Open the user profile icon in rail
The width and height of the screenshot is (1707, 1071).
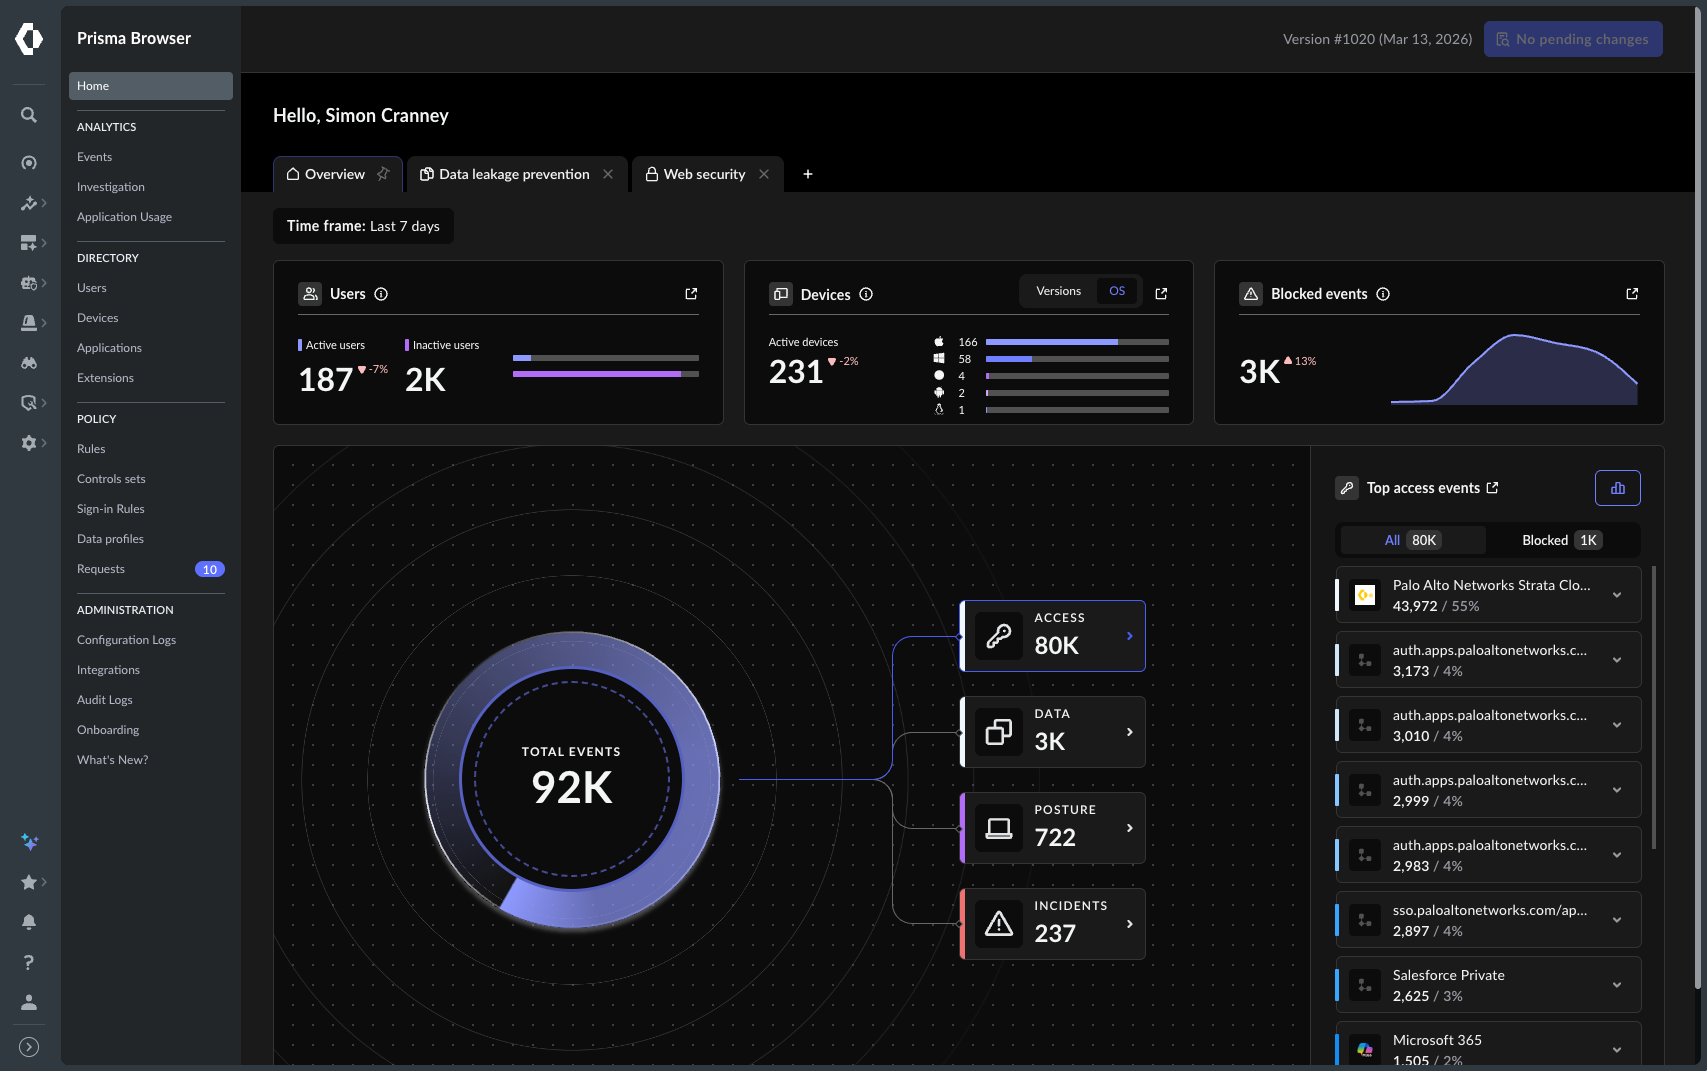(x=29, y=1002)
